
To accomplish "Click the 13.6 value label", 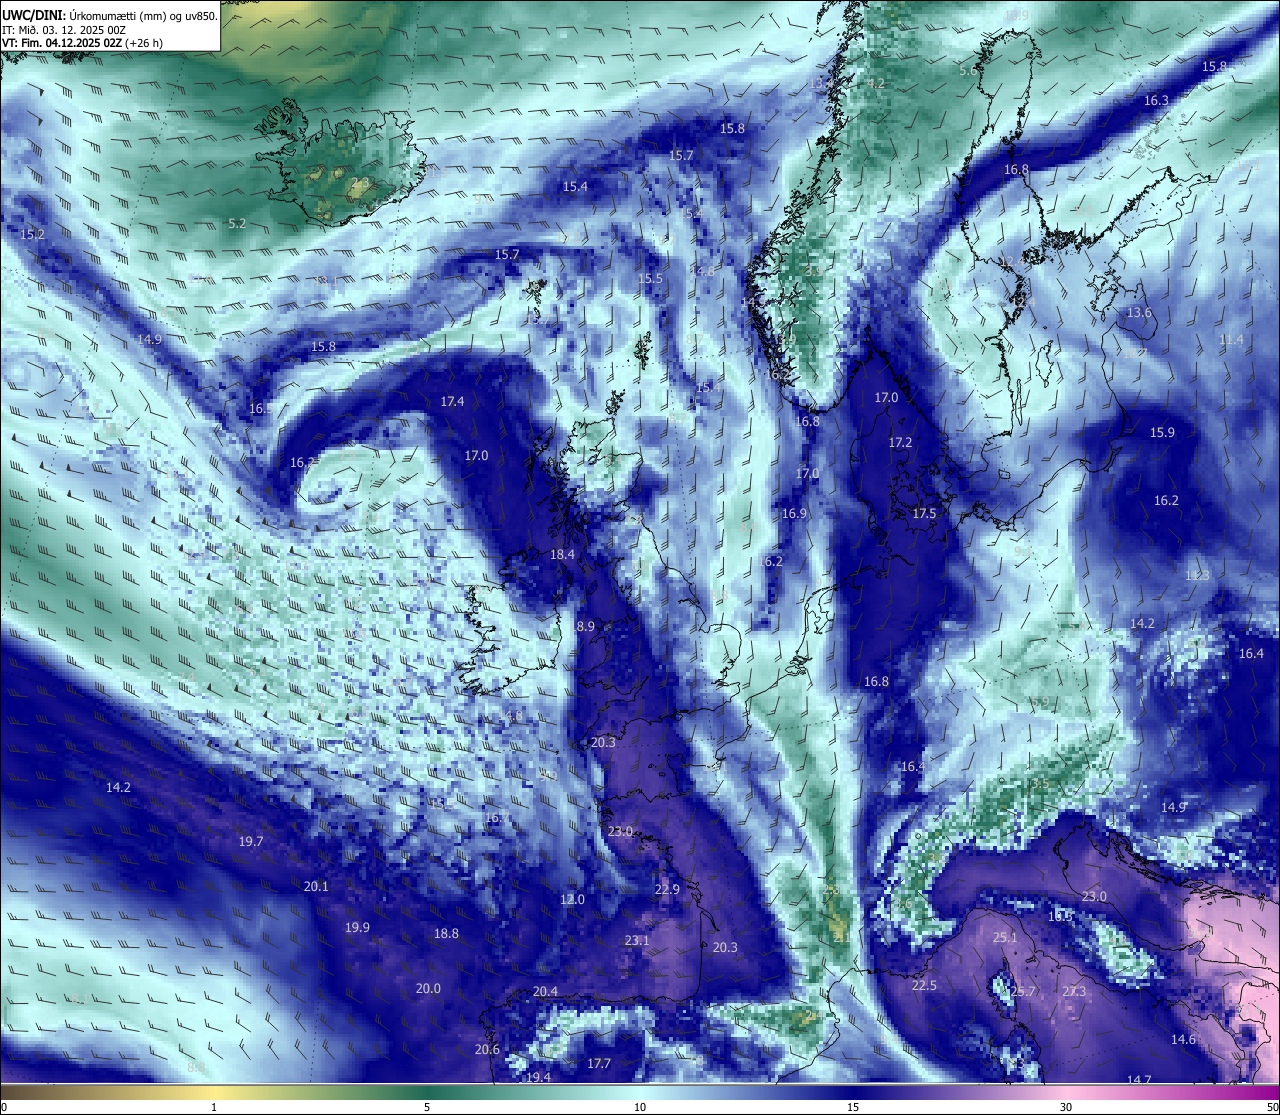I will coord(1139,313).
